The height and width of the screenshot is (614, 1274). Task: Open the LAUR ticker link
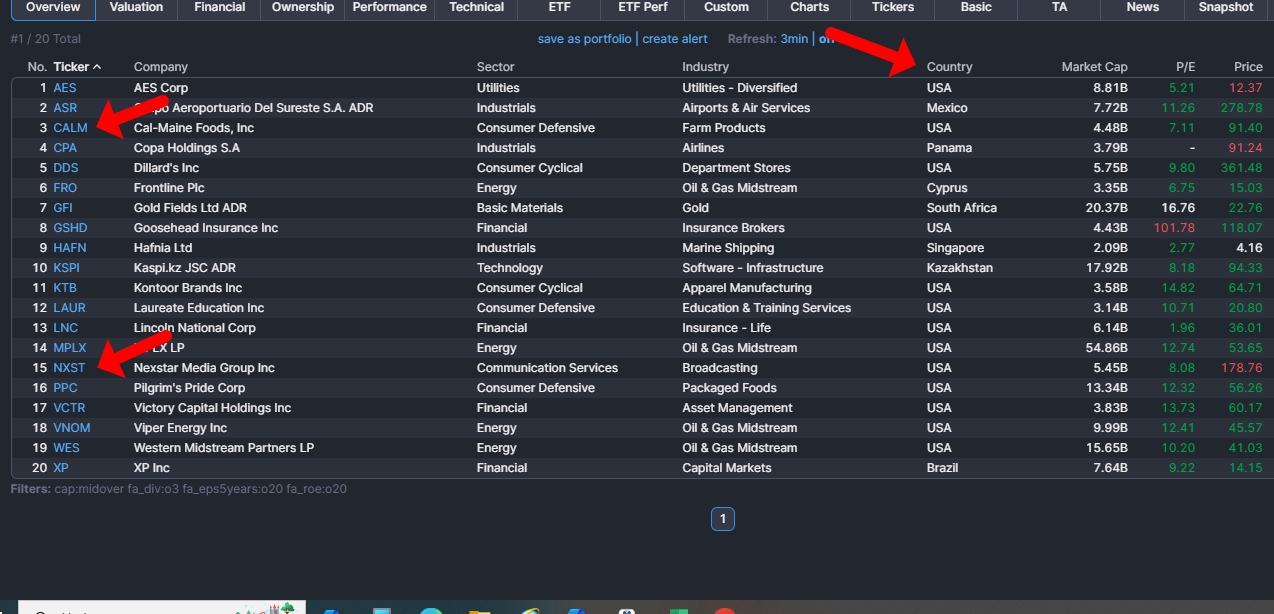(x=69, y=308)
